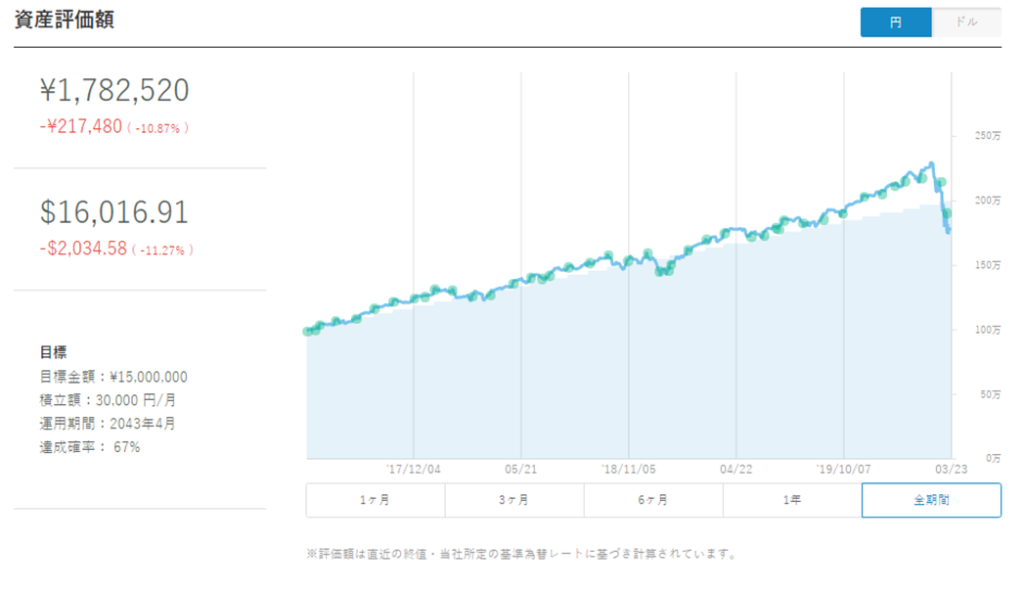The width and height of the screenshot is (1024, 591).
Task: Click the '18/11/05 date label on axis
Action: (628, 467)
